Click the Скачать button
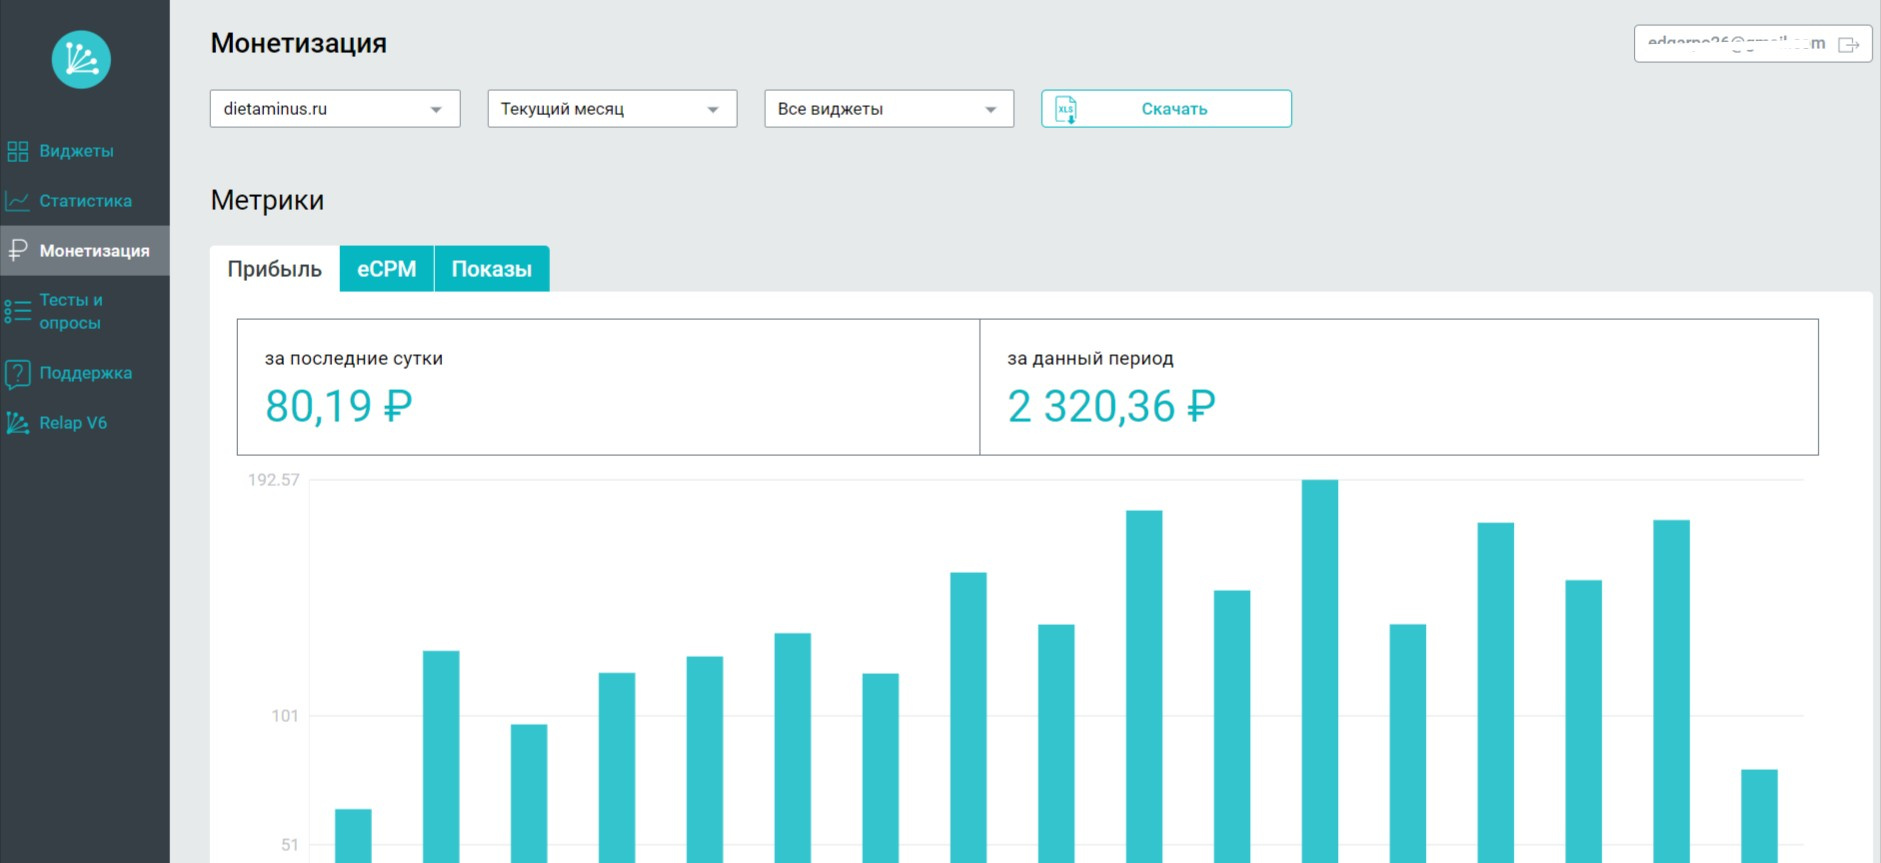The width and height of the screenshot is (1881, 863). pyautogui.click(x=1166, y=109)
